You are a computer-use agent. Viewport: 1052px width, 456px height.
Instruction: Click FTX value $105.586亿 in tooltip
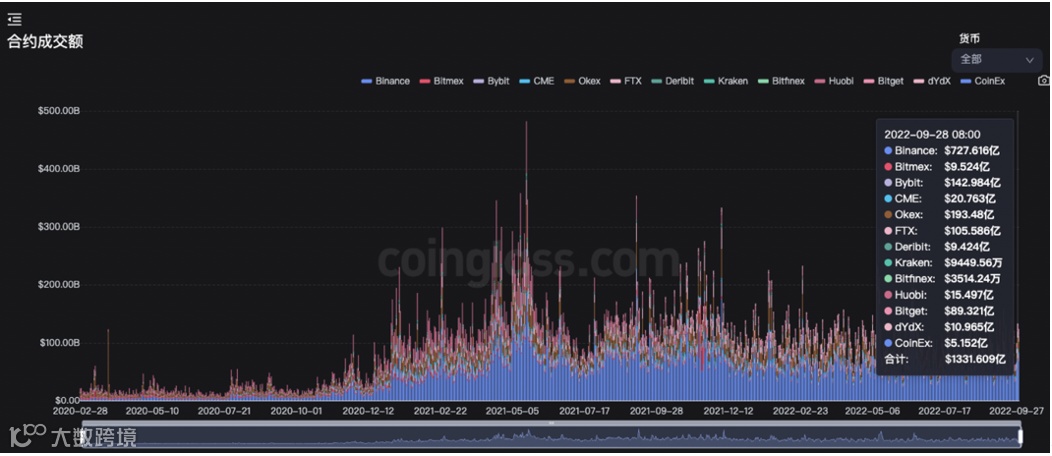(x=972, y=231)
